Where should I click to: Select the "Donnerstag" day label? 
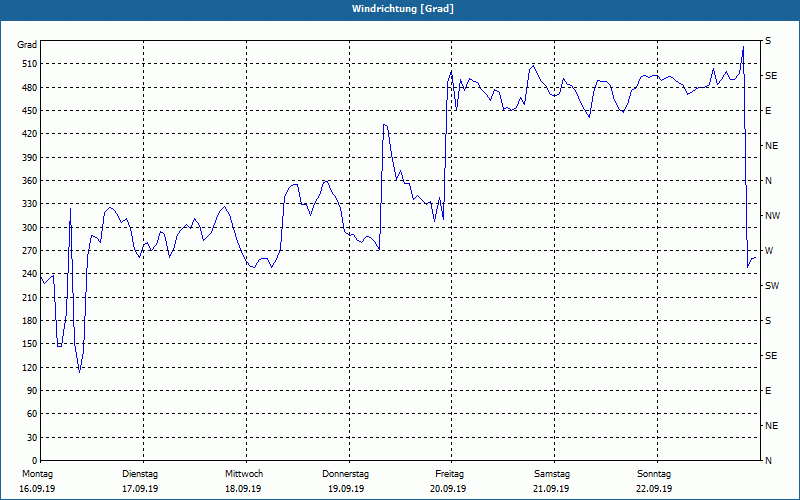(x=345, y=474)
